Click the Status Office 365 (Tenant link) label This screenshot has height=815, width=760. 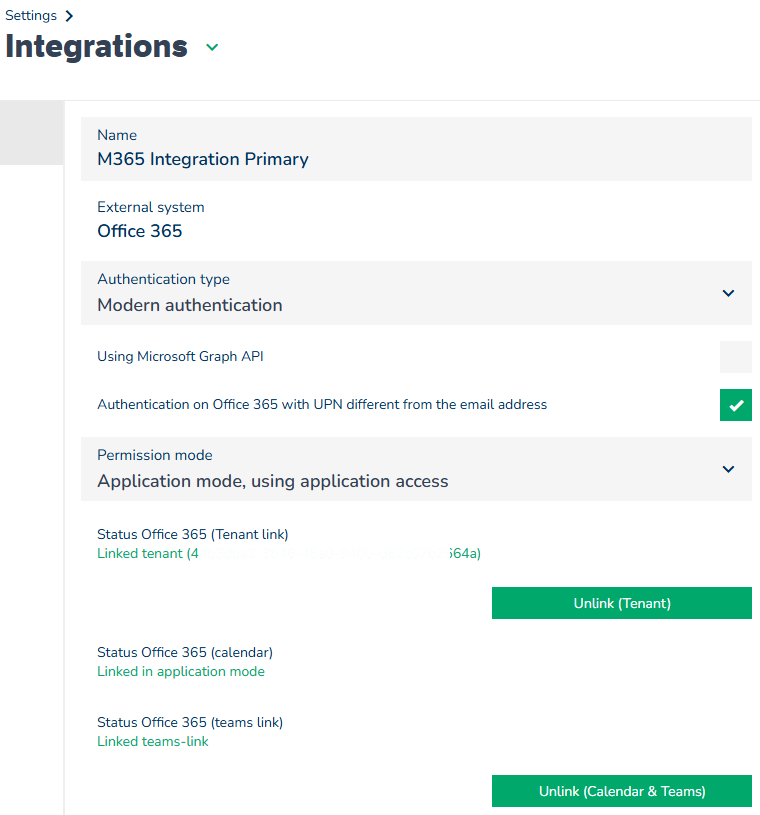(x=192, y=535)
